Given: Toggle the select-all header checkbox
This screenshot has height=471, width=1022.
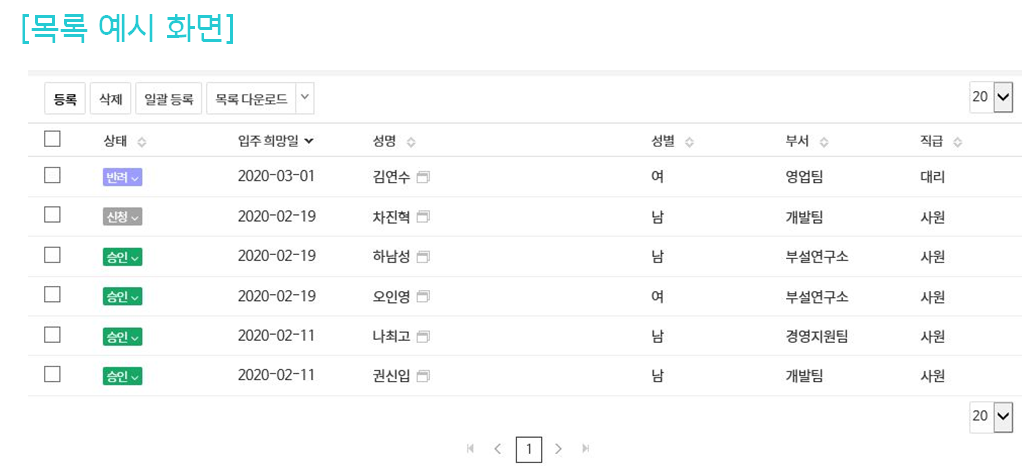Looking at the screenshot, I should point(53,140).
